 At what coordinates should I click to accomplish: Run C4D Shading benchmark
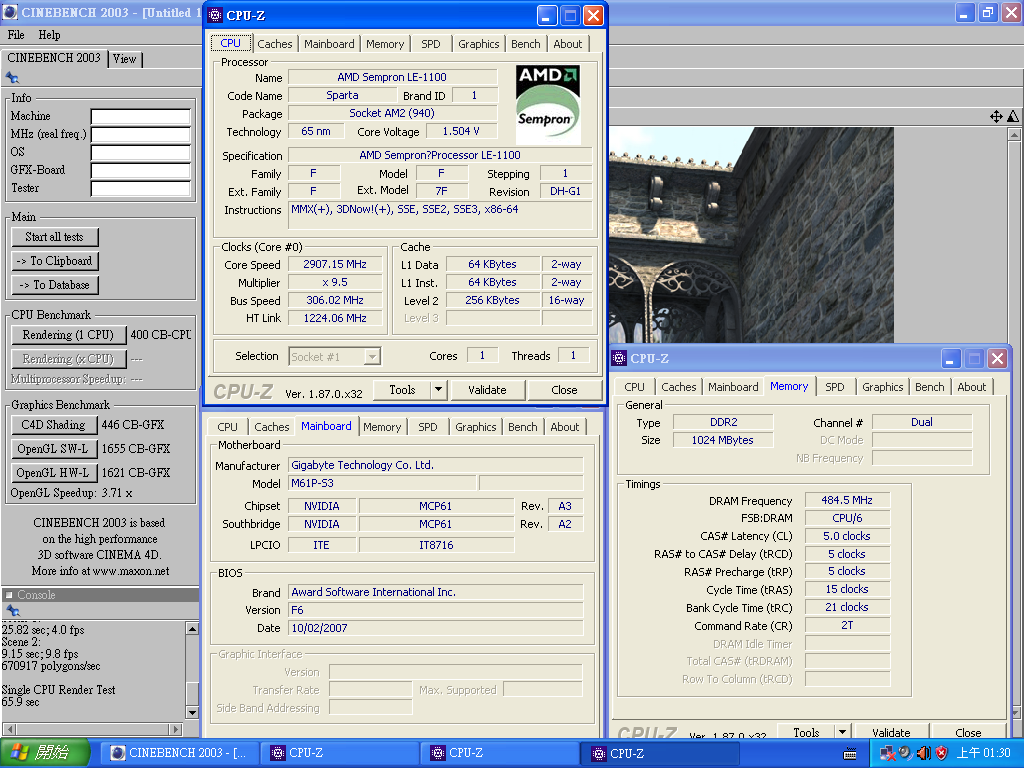54,425
